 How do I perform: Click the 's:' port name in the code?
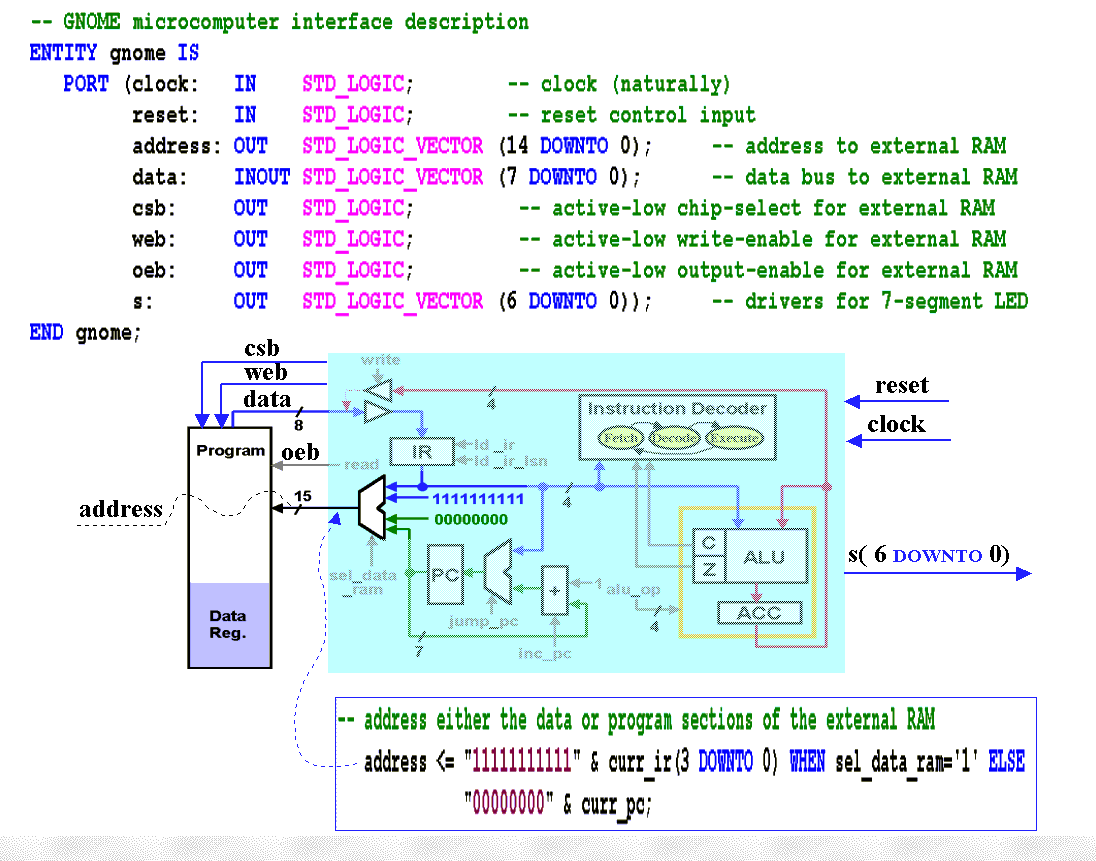pyautogui.click(x=143, y=301)
